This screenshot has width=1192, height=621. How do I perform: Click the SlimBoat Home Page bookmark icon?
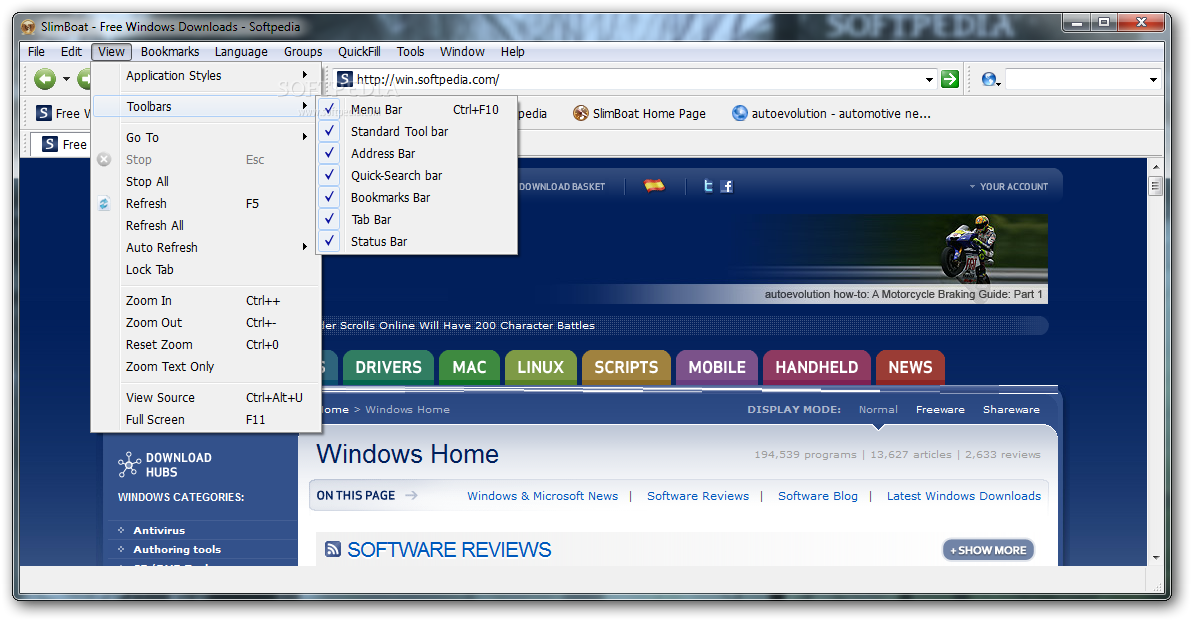click(x=581, y=113)
